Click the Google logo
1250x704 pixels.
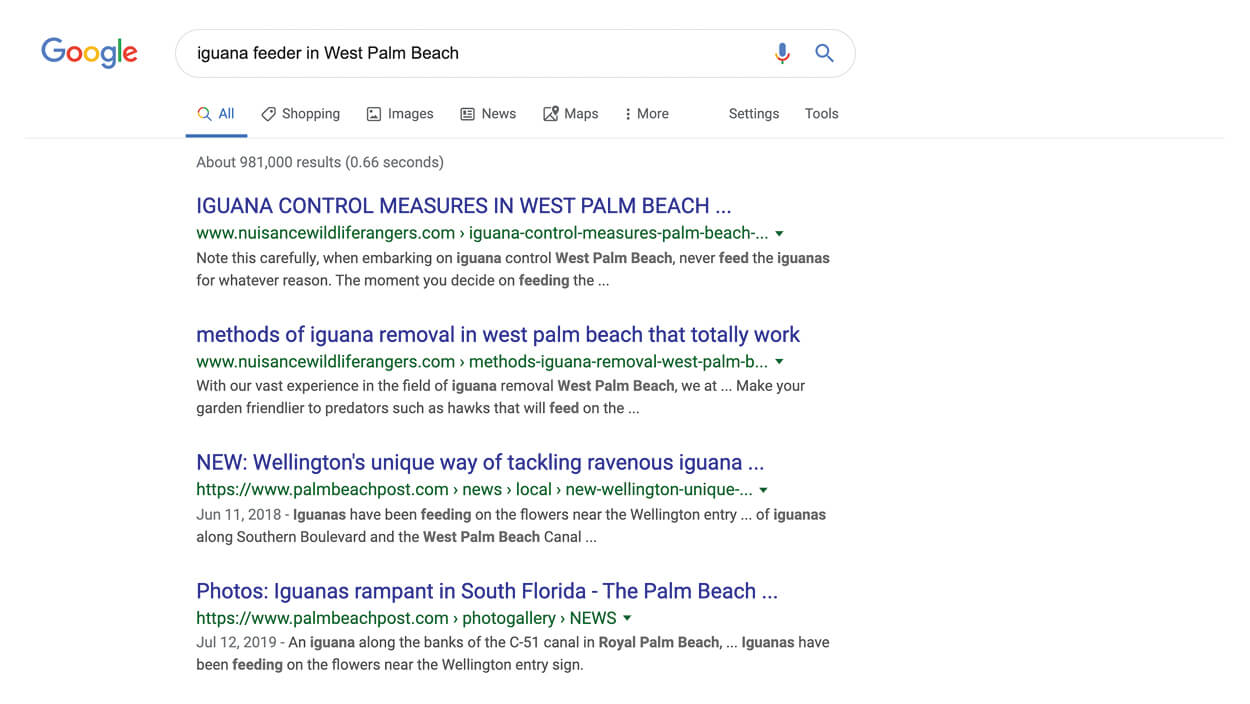(x=89, y=52)
